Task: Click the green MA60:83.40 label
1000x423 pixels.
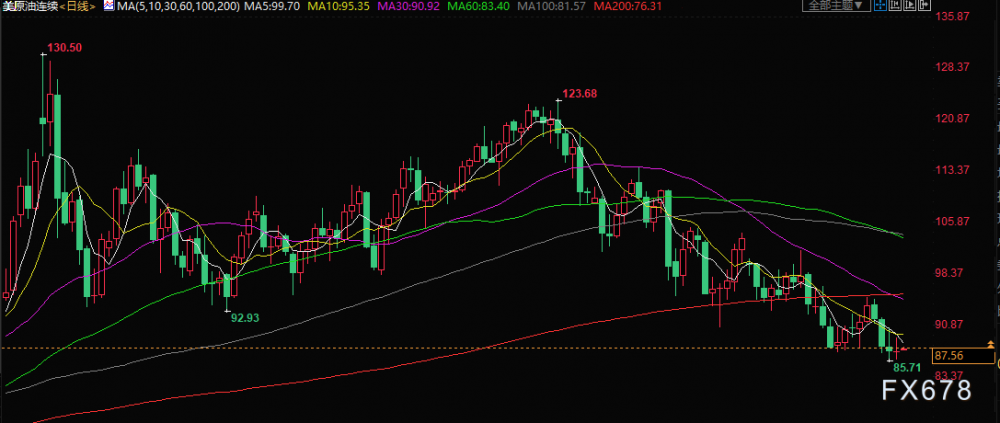Action: 480,6
